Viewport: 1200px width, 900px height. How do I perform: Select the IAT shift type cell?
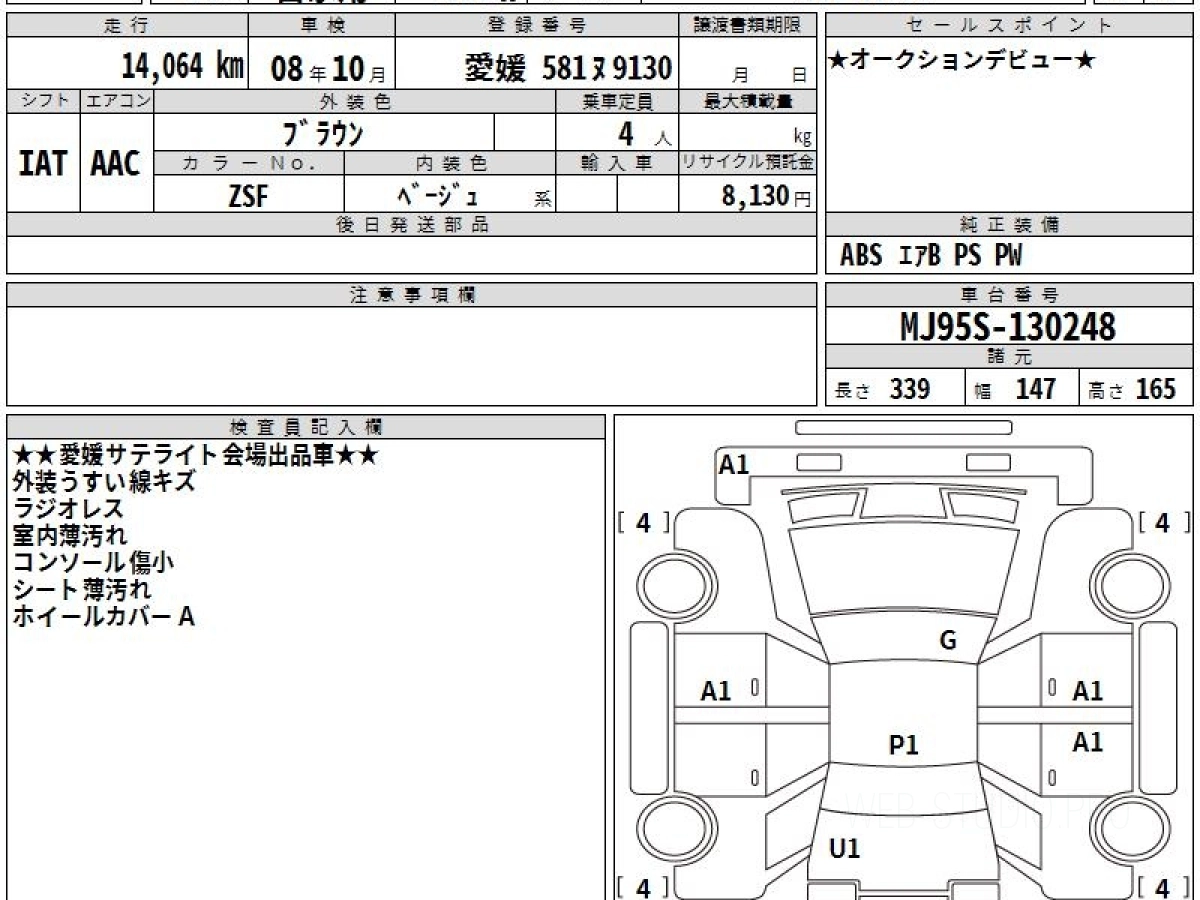pyautogui.click(x=43, y=164)
